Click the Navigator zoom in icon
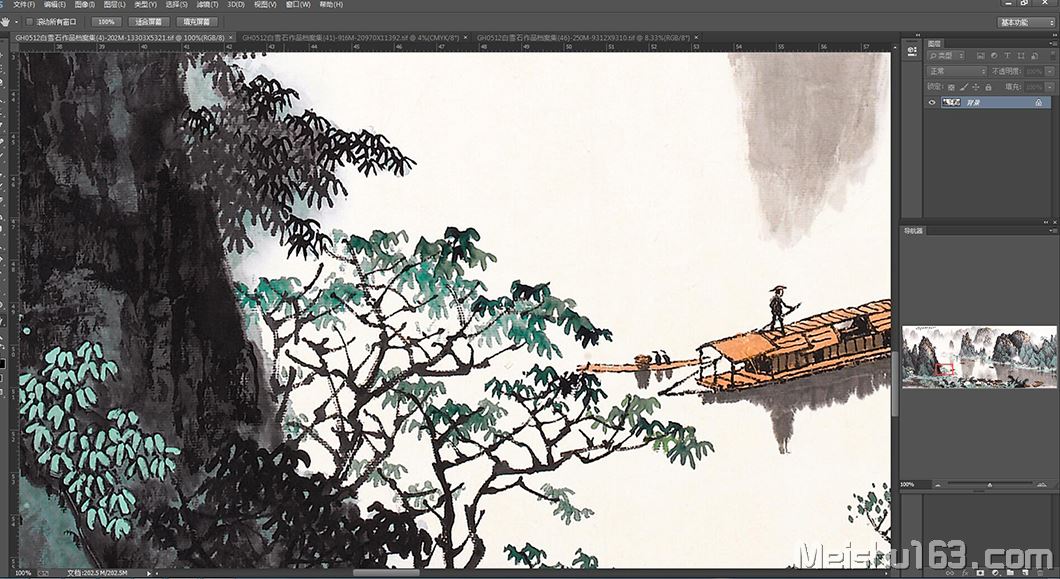This screenshot has width=1060, height=579. [x=1044, y=484]
